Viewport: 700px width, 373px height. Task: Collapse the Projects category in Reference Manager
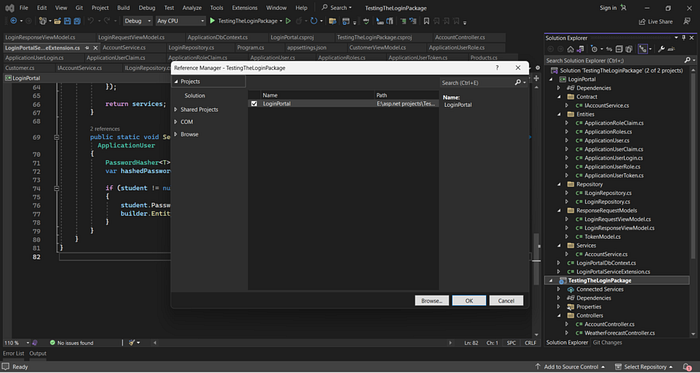176,82
